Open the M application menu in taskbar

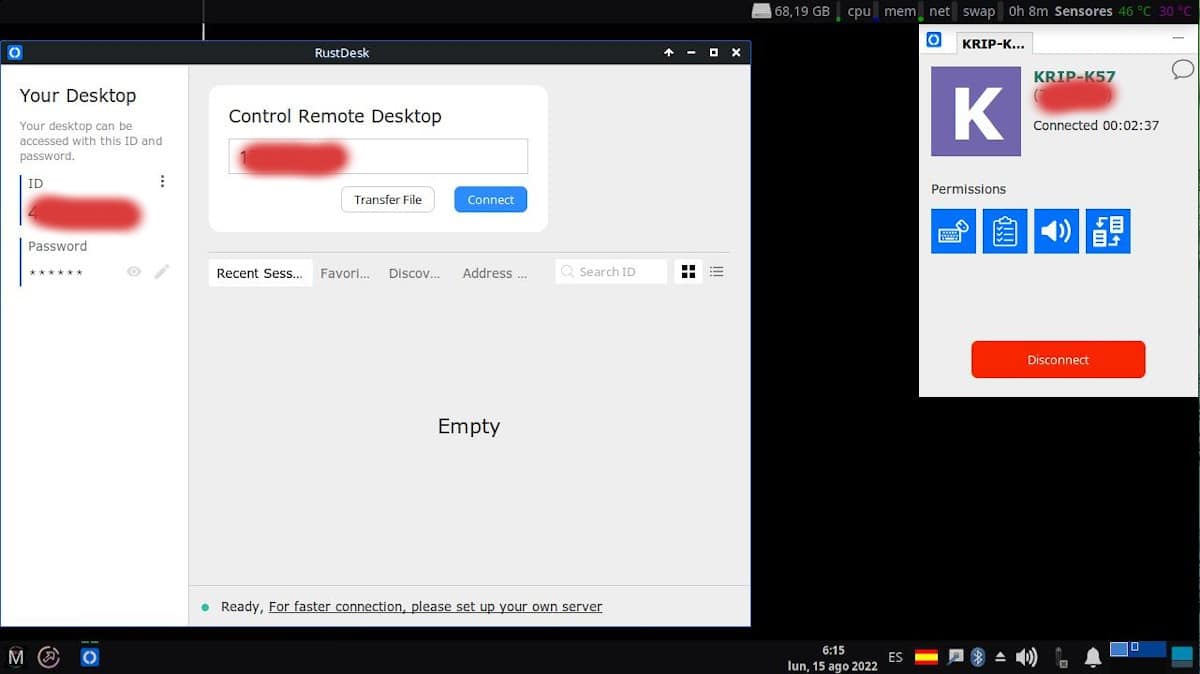16,657
